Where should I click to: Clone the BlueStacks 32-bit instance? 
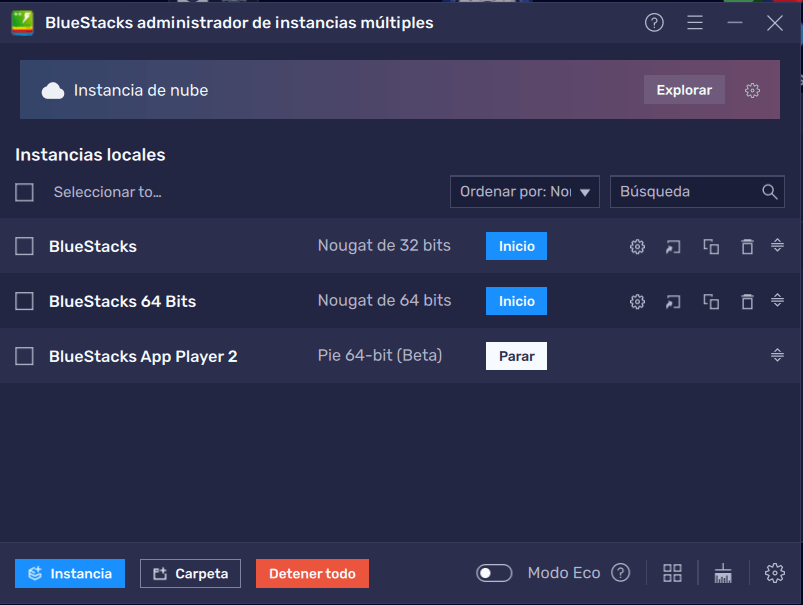click(x=711, y=247)
